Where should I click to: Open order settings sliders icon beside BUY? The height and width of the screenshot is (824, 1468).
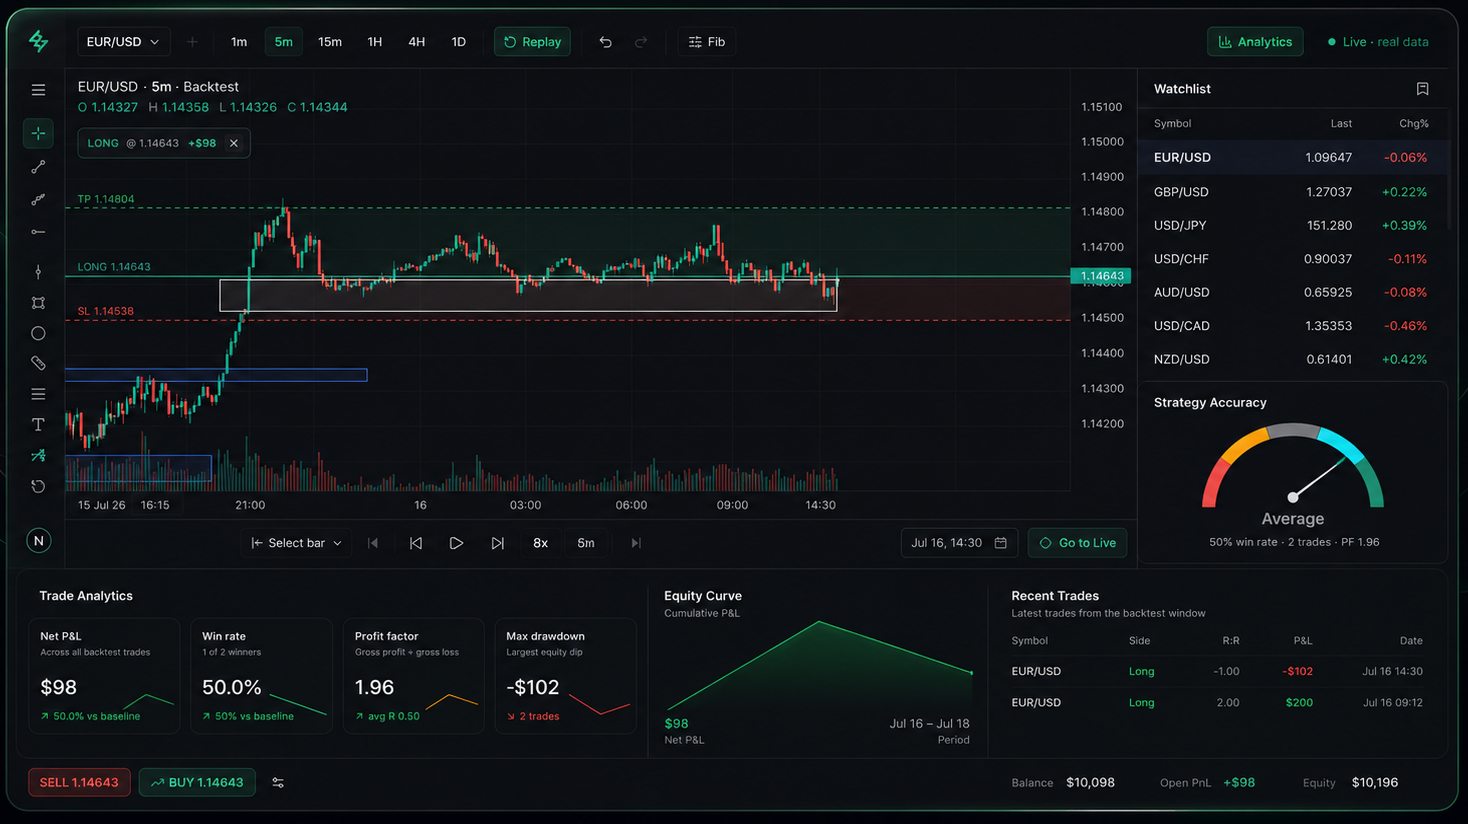tap(278, 782)
